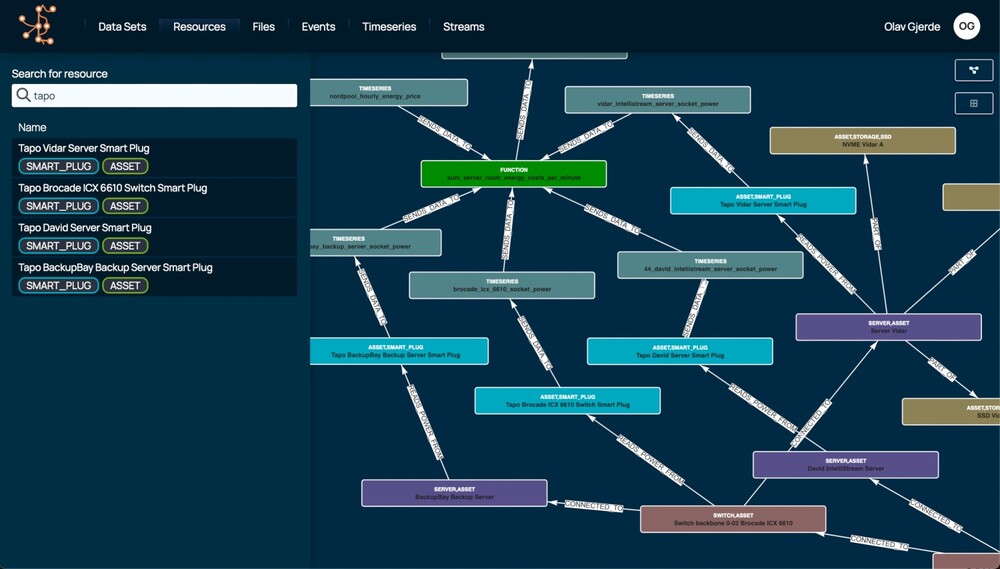Select the Files tab
This screenshot has height=569, width=1000.
[x=264, y=27]
